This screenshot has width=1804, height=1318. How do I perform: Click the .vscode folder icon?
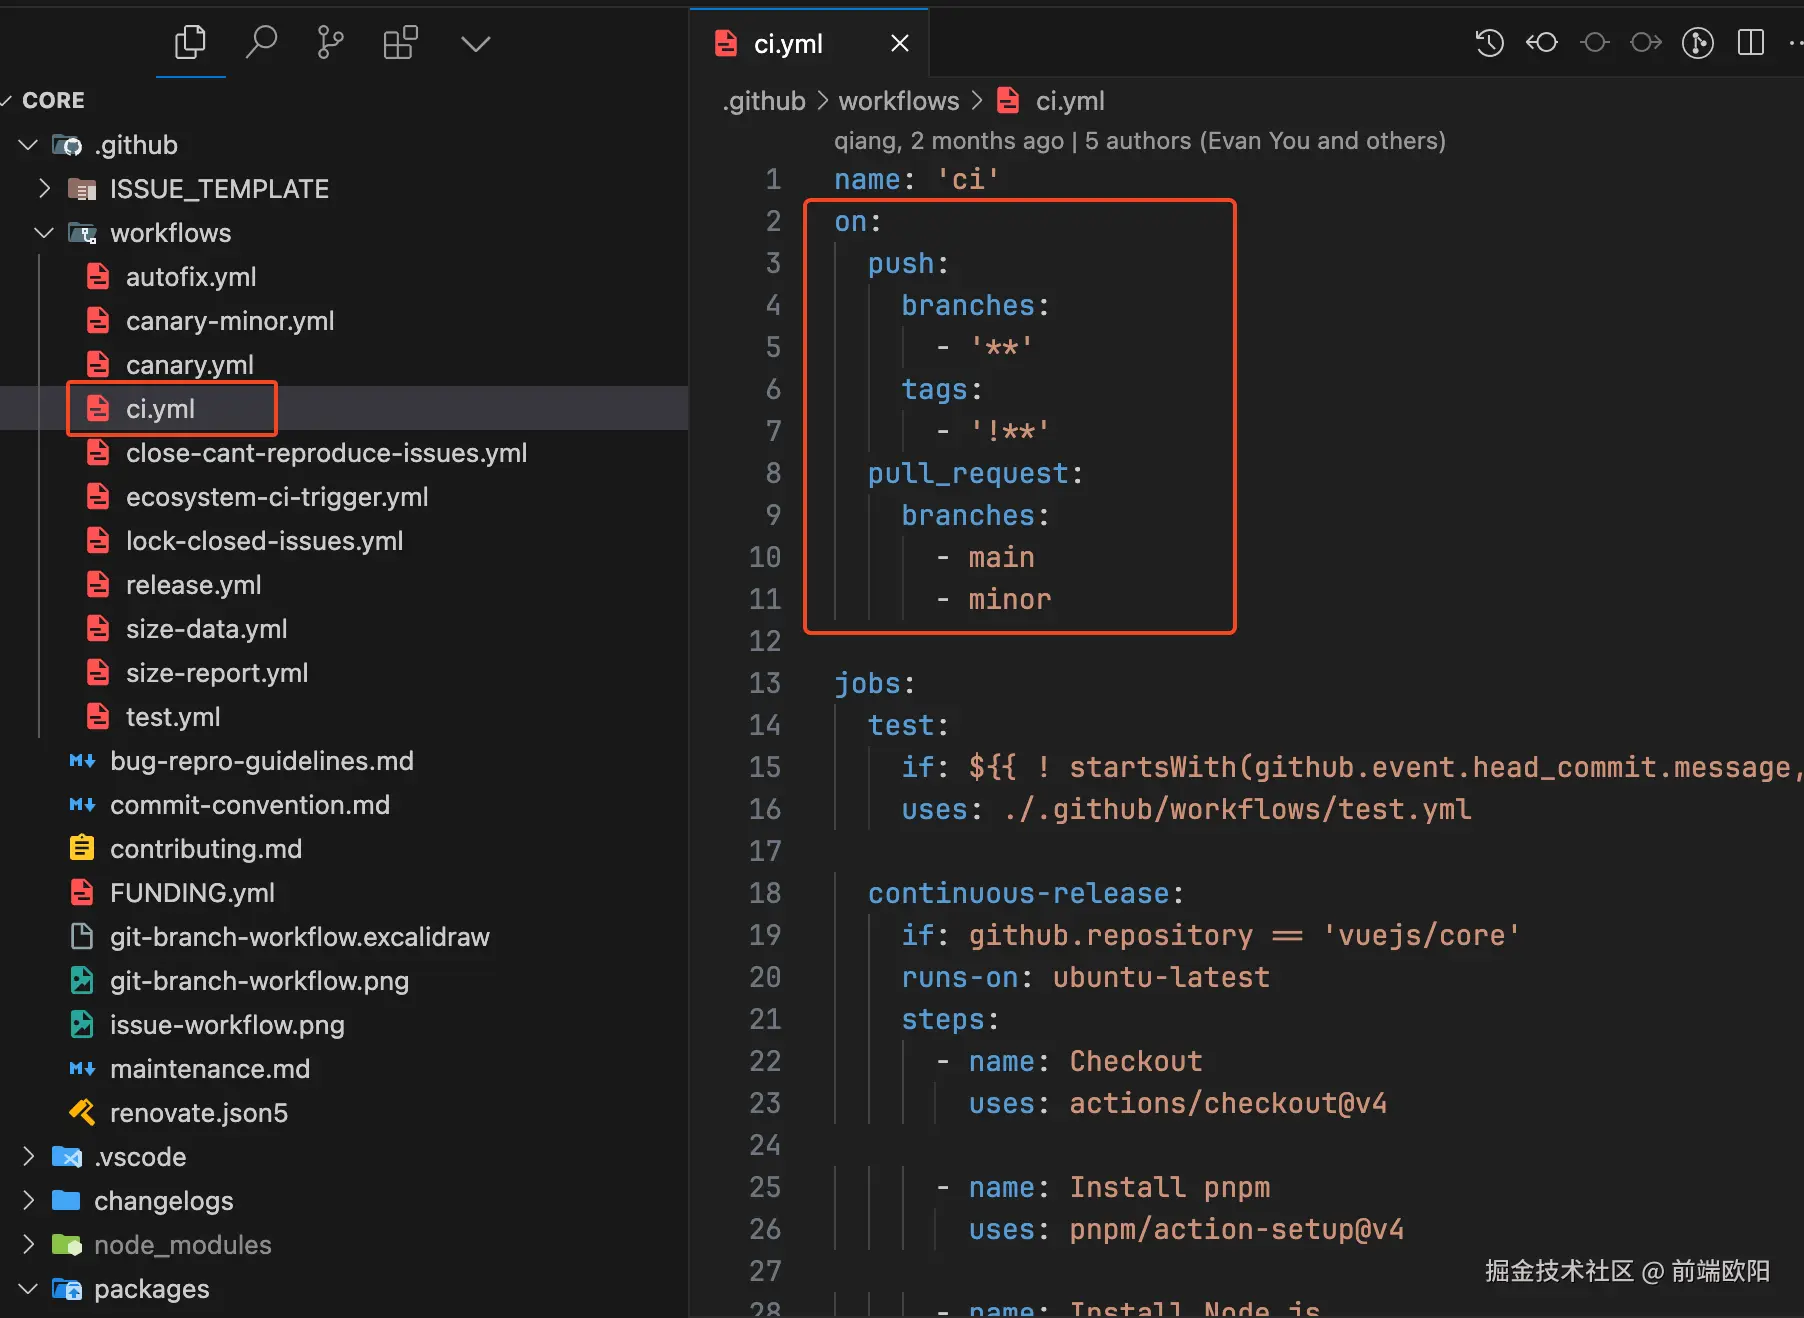click(67, 1157)
